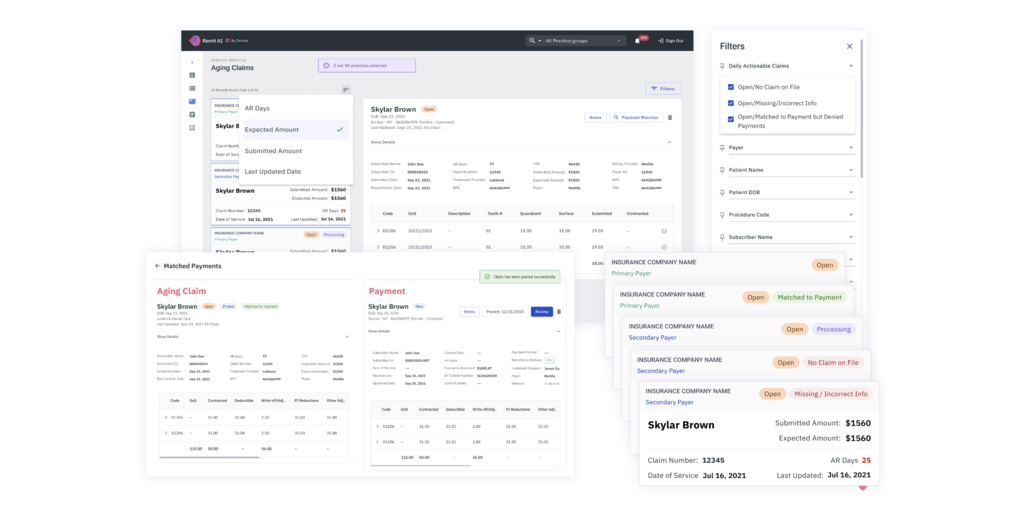Click the sort icon above the claims list

pos(346,90)
